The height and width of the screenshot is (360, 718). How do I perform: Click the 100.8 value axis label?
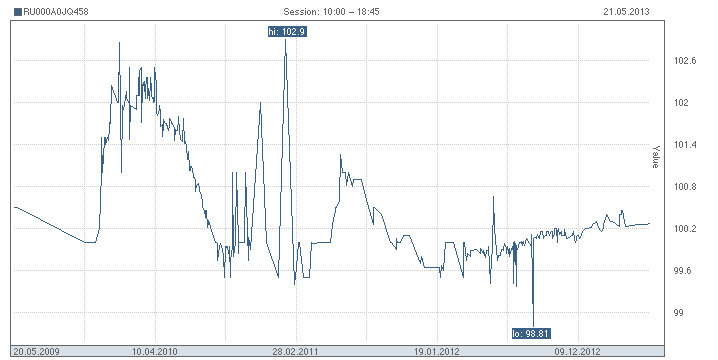685,187
